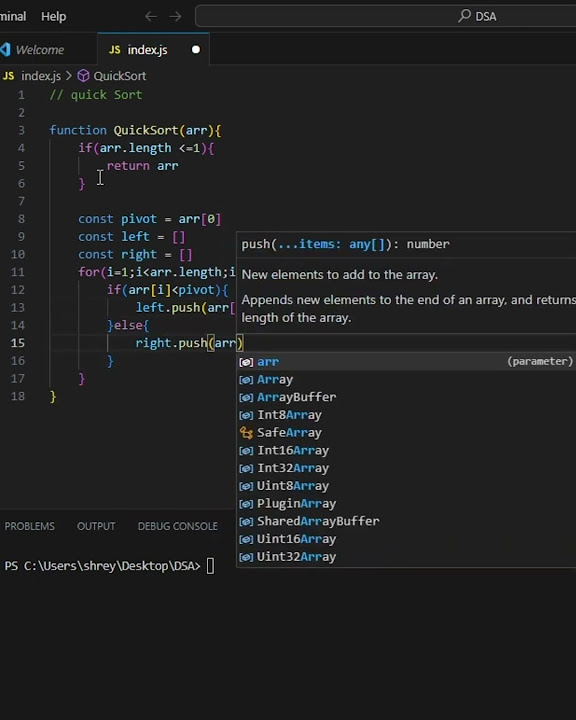Click 'if(arr[i]<pivot){' on line 12
This screenshot has width=576, height=720.
[x=167, y=290]
